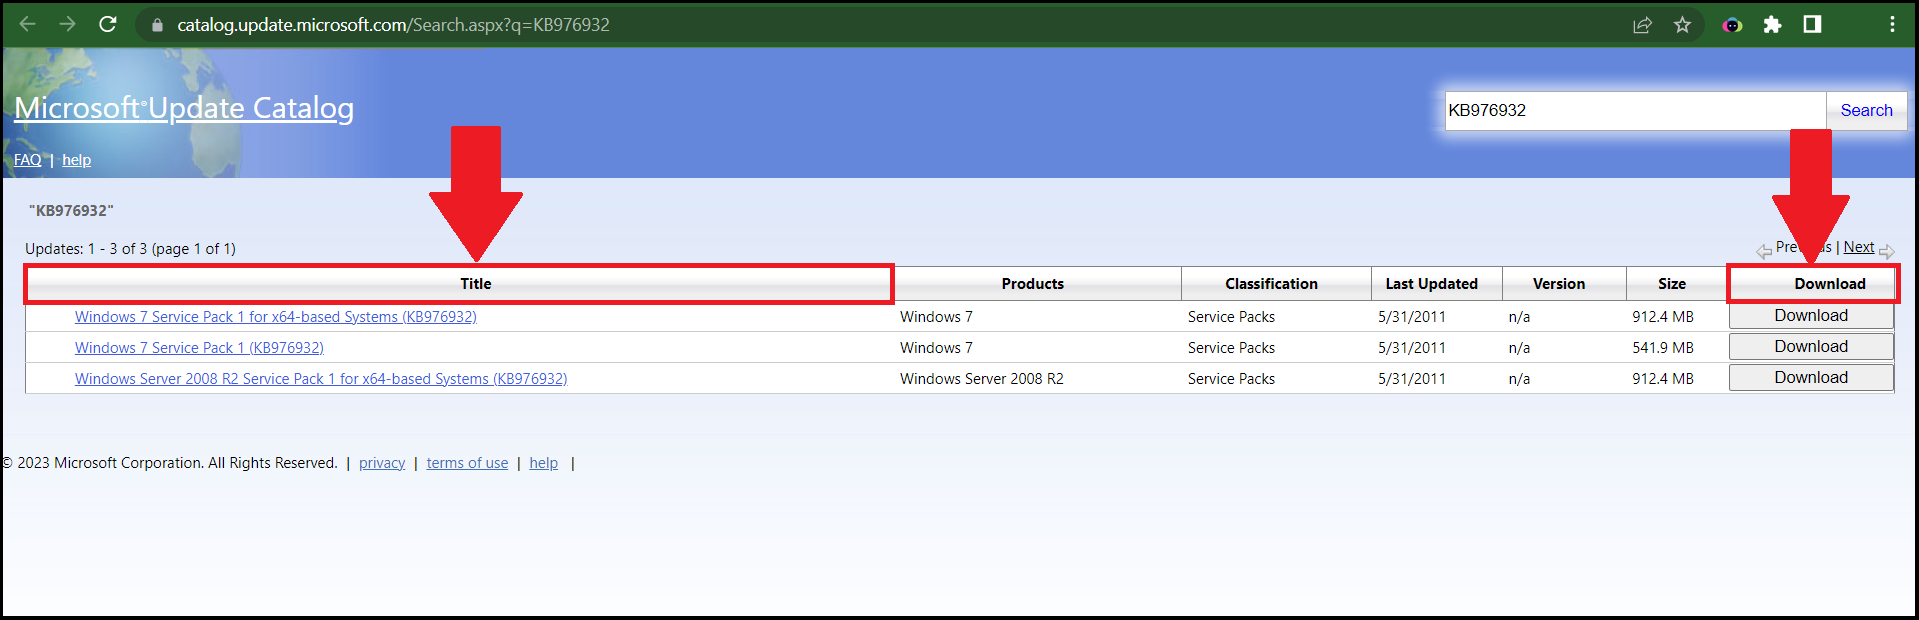Sort results by Size column header
The image size is (1919, 620).
(1671, 284)
